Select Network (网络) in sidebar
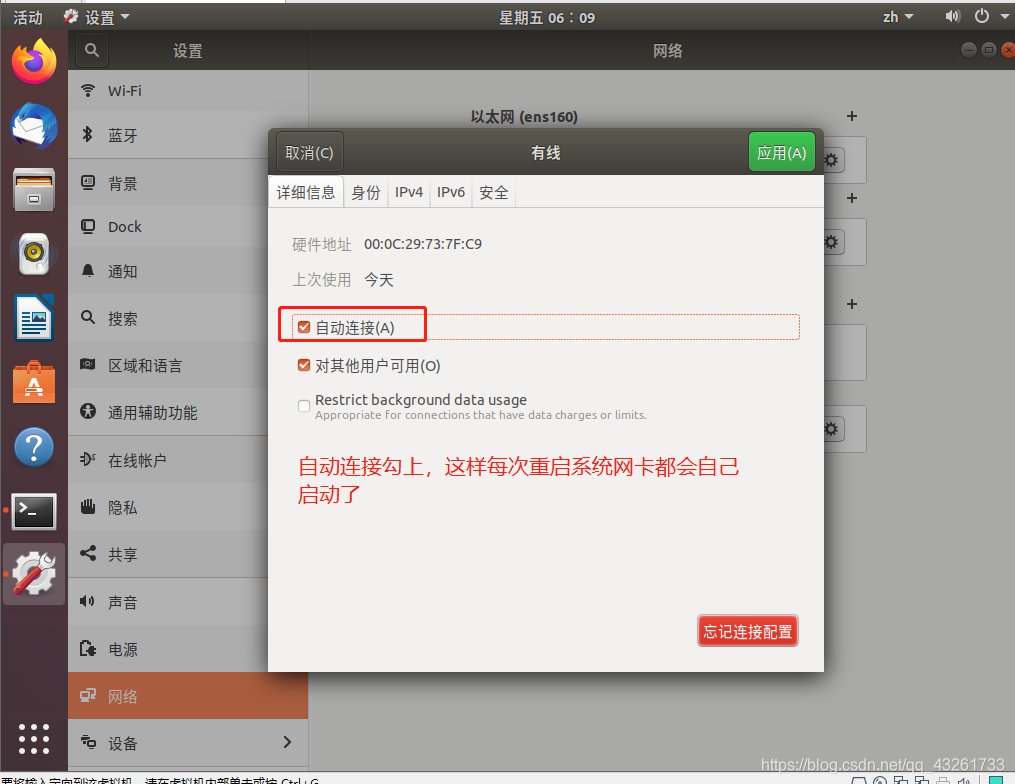This screenshot has width=1015, height=784. point(188,696)
